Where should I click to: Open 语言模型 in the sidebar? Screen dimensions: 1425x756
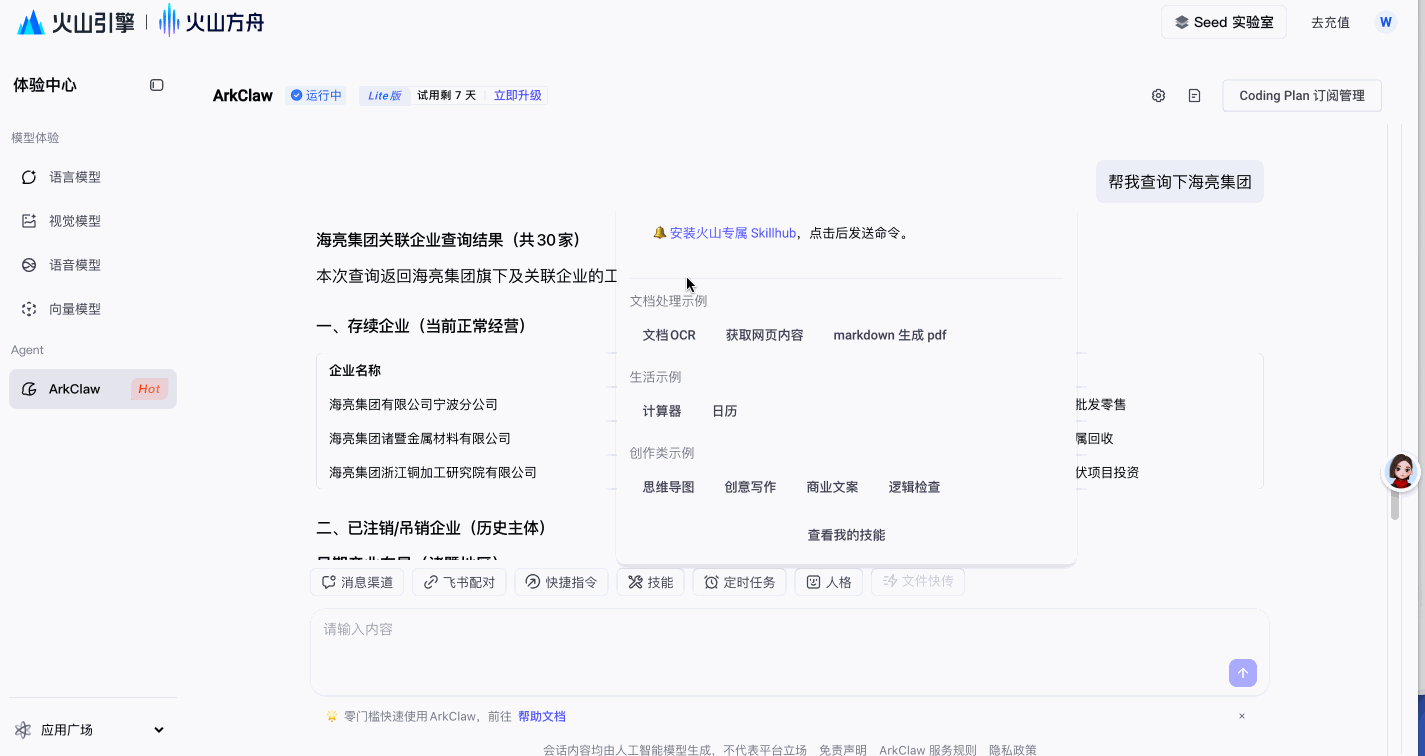[x=93, y=177]
